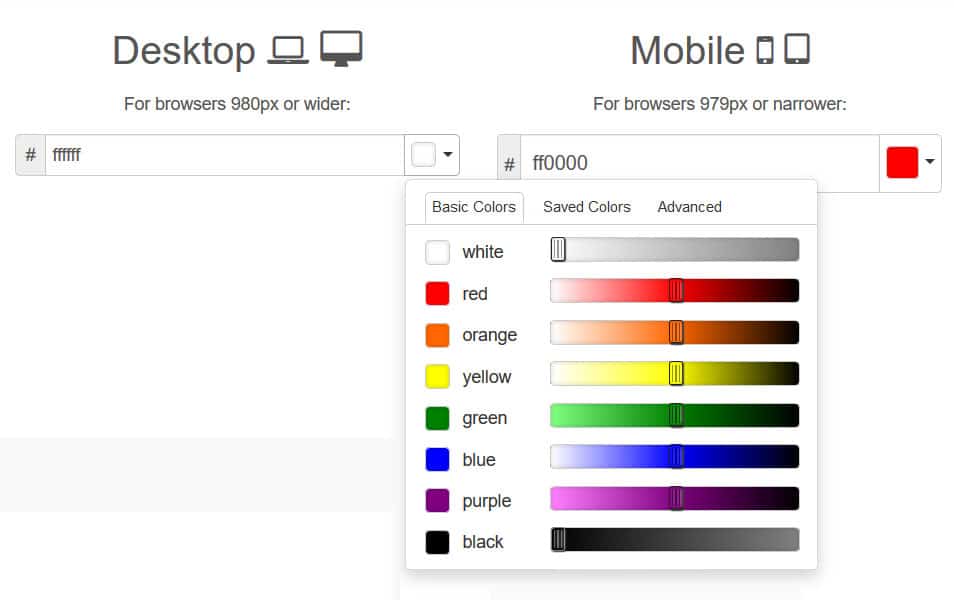The height and width of the screenshot is (600, 954).
Task: Click the smartphone icon beside Mobile heading
Action: tap(765, 50)
